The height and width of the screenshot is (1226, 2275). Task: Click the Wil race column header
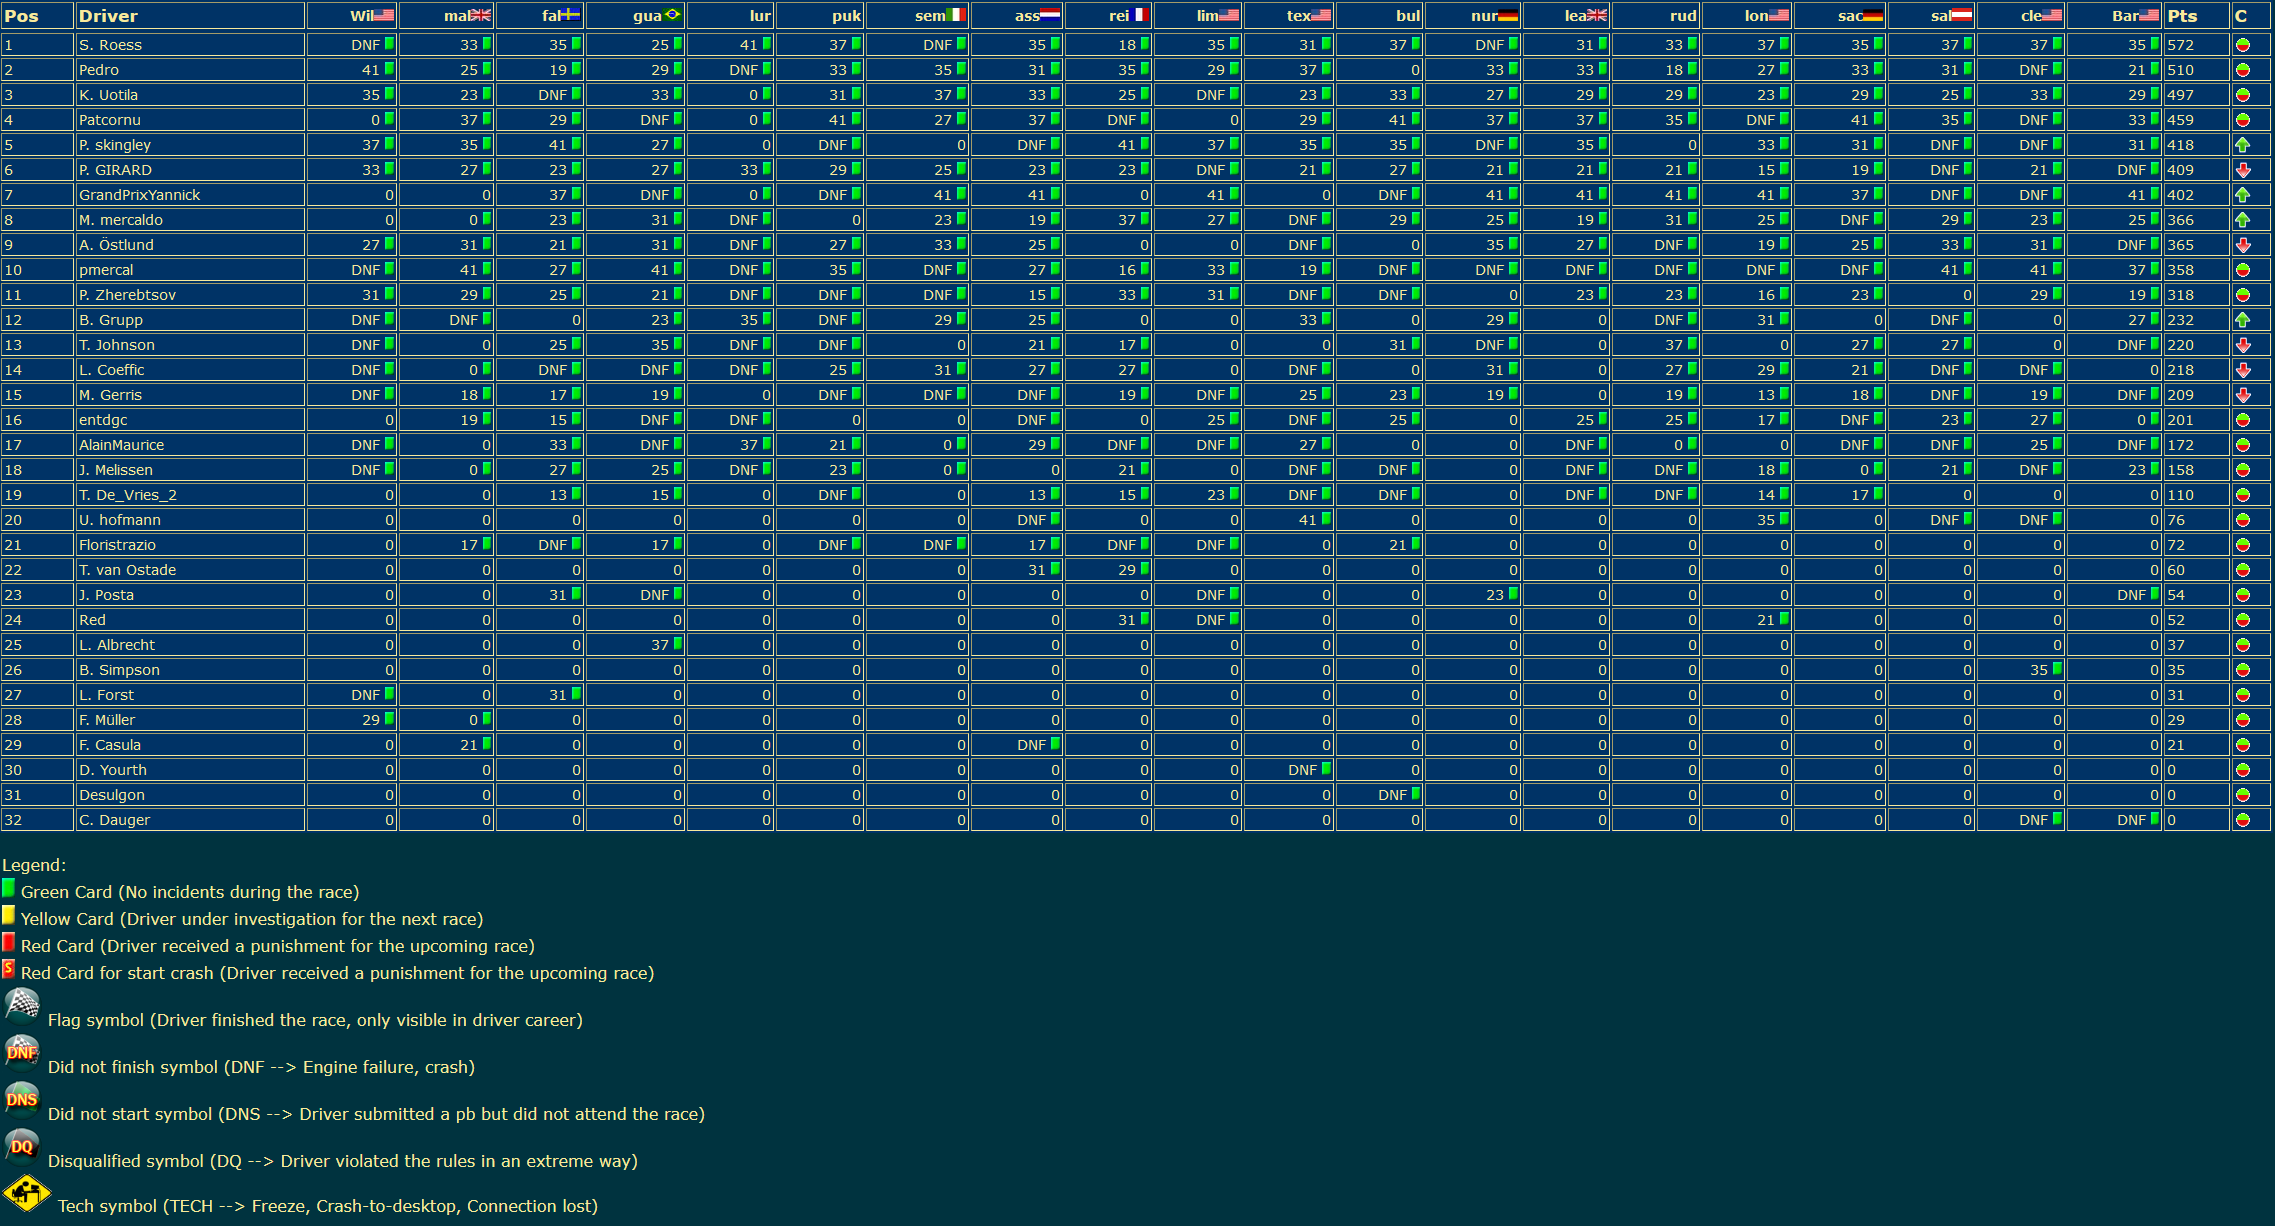coord(361,16)
